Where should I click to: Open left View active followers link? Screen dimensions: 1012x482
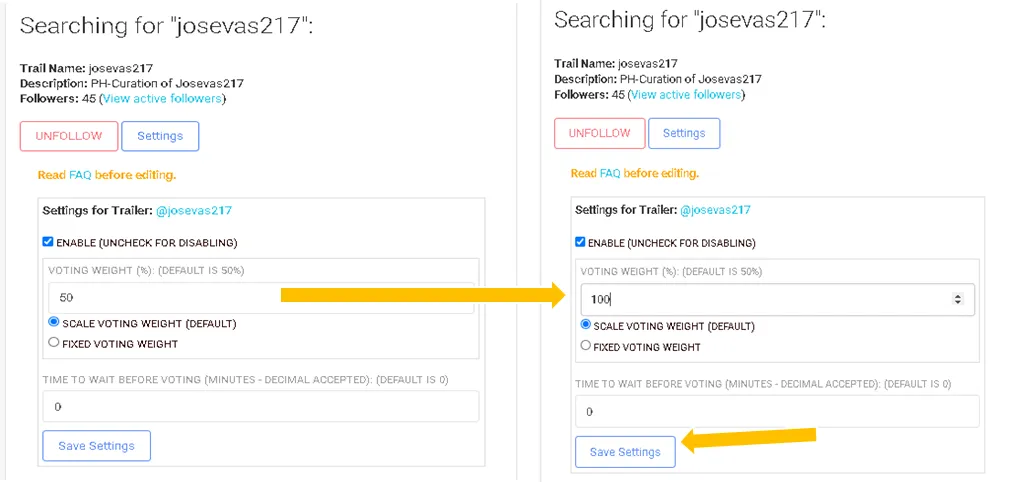pyautogui.click(x=163, y=99)
